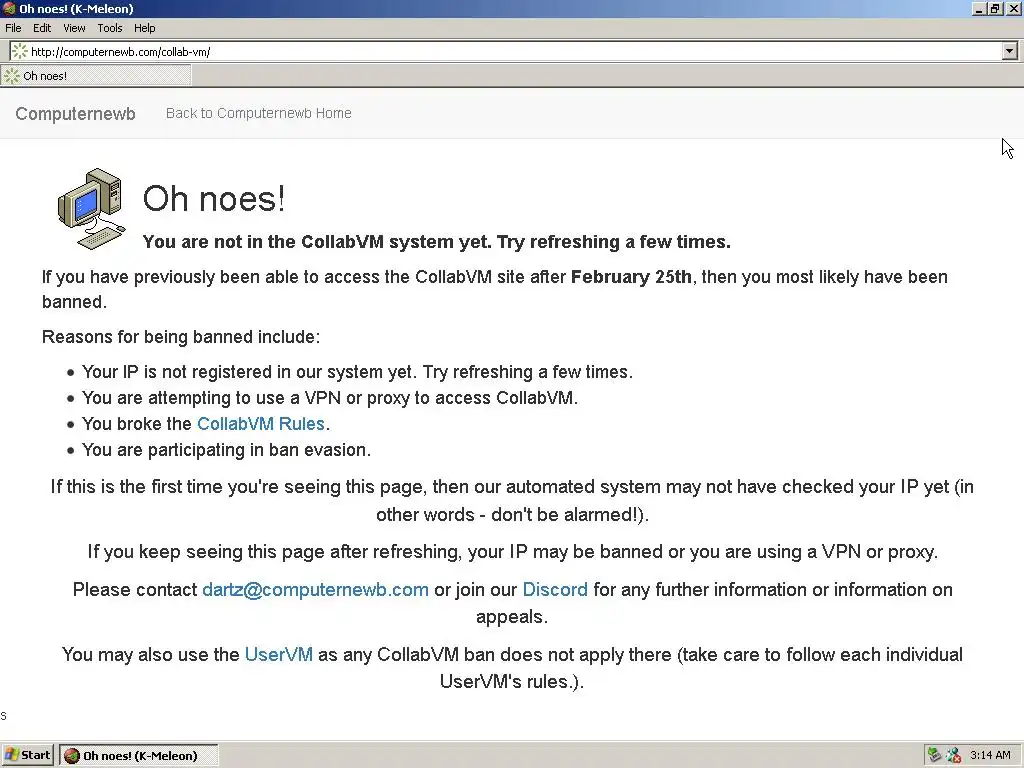Click 'You are participating in ban evasion.' bullet
This screenshot has height=768, width=1024.
[x=226, y=450]
